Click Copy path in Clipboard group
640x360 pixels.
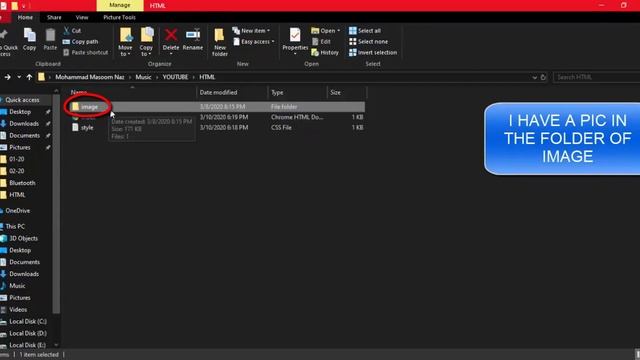click(80, 42)
